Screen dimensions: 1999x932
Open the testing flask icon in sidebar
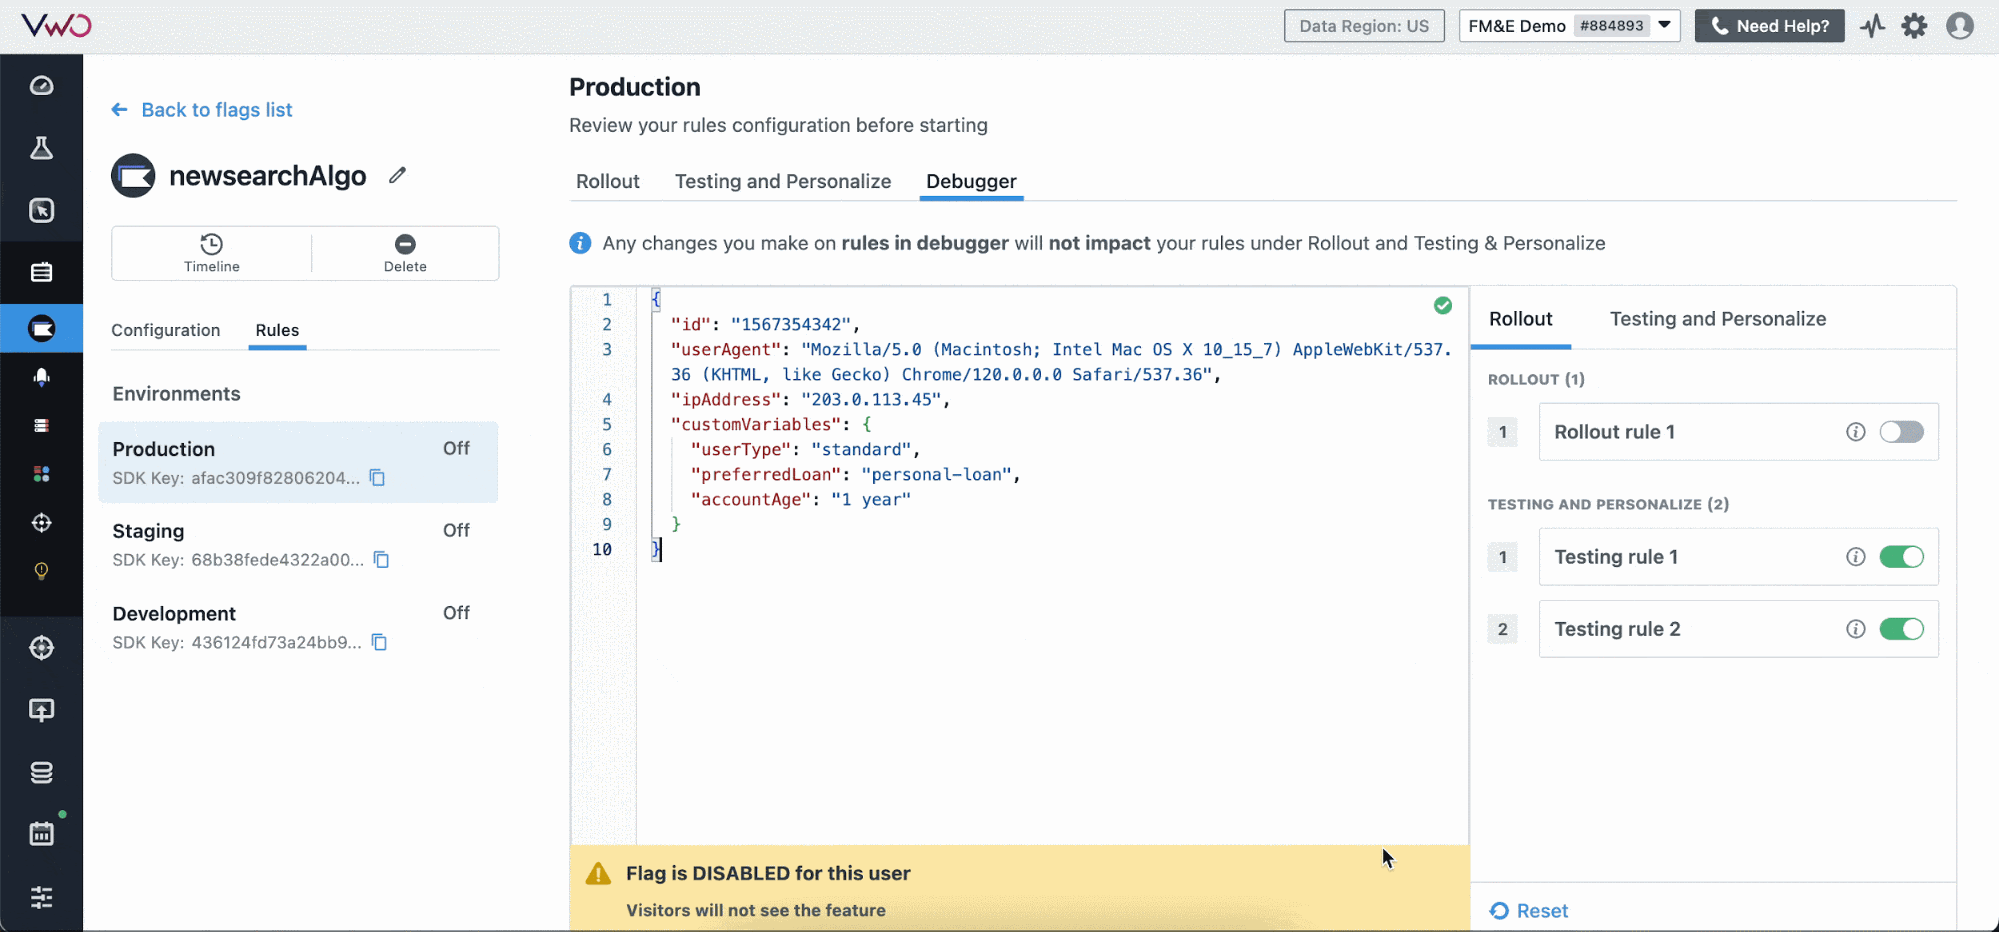tap(41, 148)
